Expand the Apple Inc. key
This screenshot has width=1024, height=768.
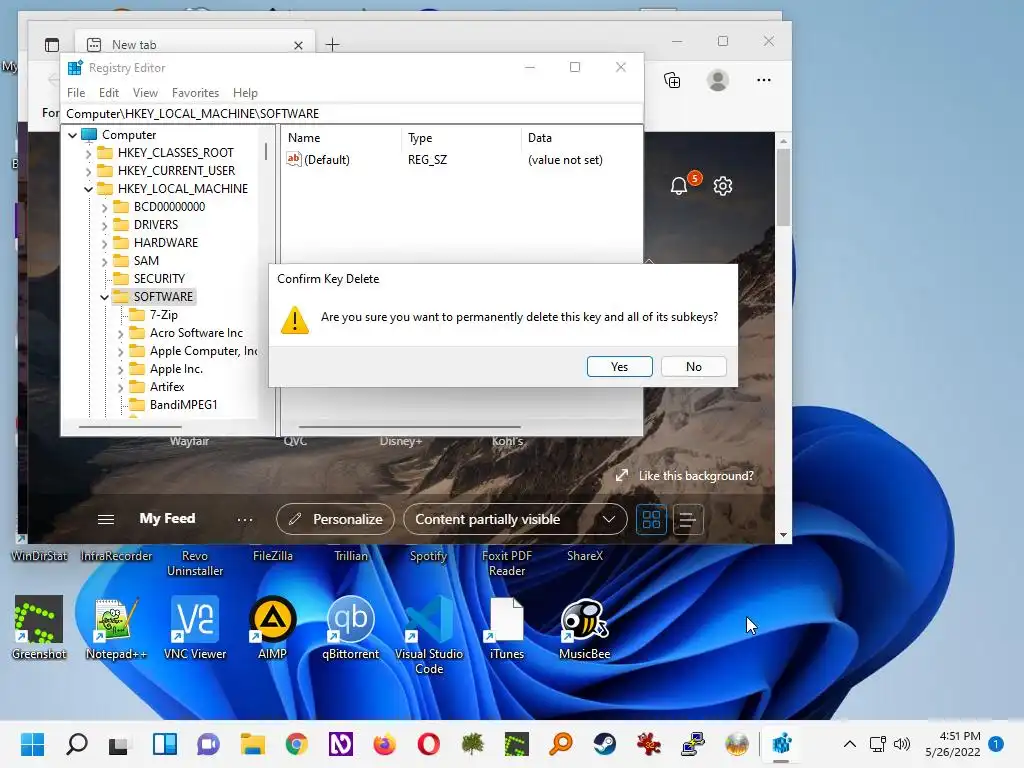[121, 370]
